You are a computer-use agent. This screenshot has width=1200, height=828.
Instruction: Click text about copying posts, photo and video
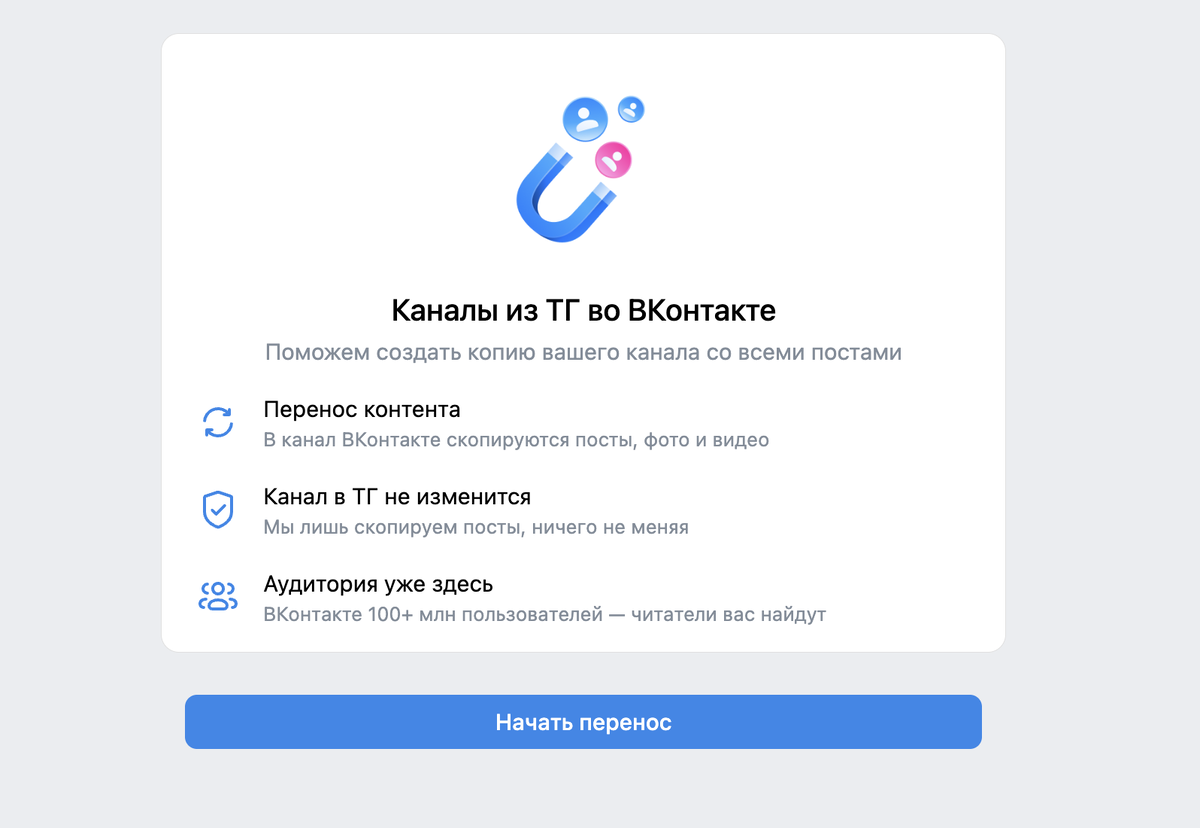click(x=516, y=440)
